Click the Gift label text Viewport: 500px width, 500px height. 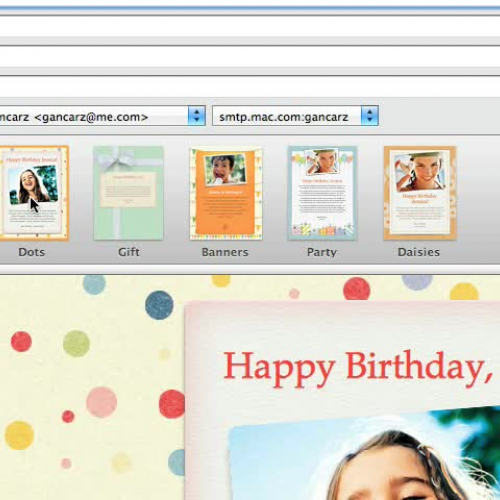click(129, 252)
